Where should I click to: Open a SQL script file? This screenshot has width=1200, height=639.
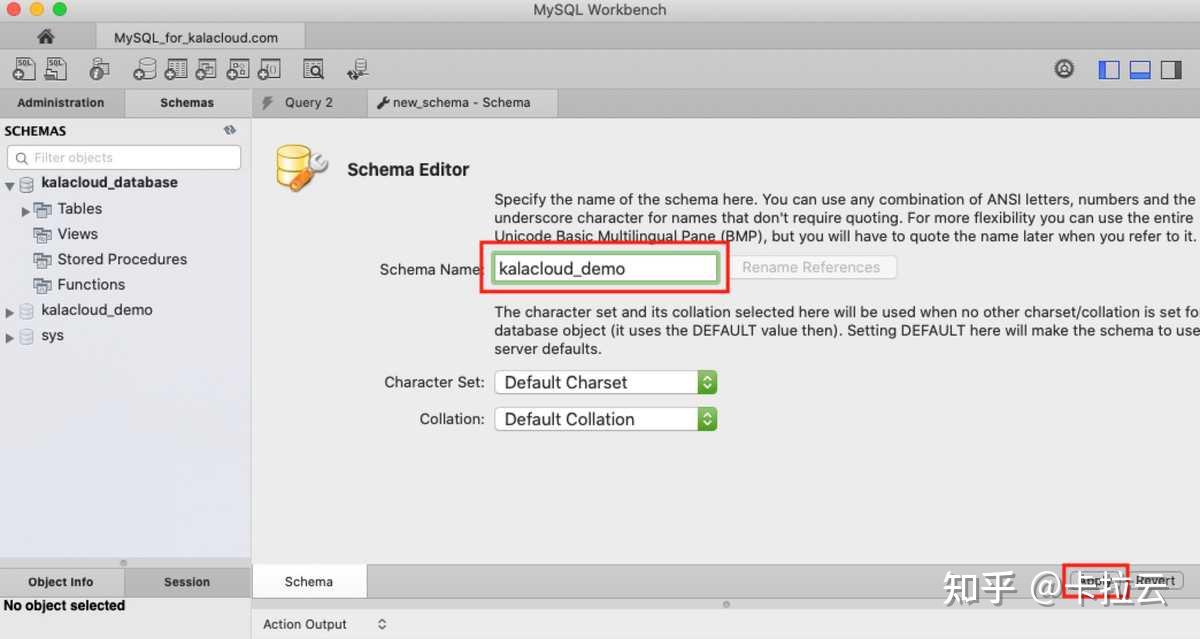[x=55, y=68]
